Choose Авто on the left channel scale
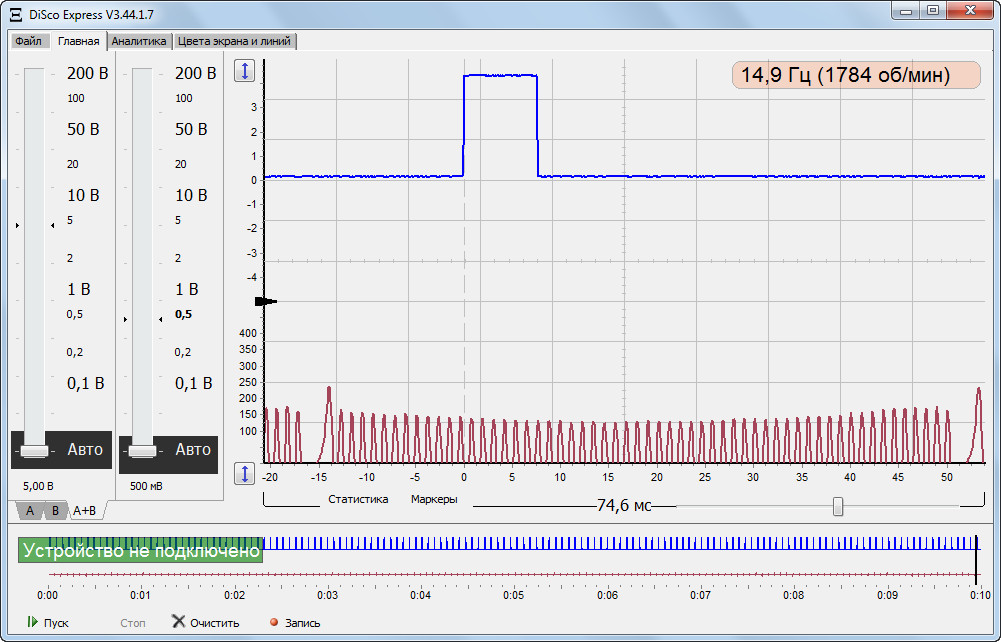The height and width of the screenshot is (642, 1001). (x=85, y=449)
